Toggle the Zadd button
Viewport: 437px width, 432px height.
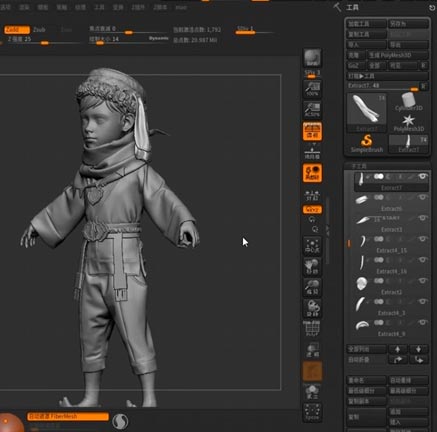pos(17,30)
